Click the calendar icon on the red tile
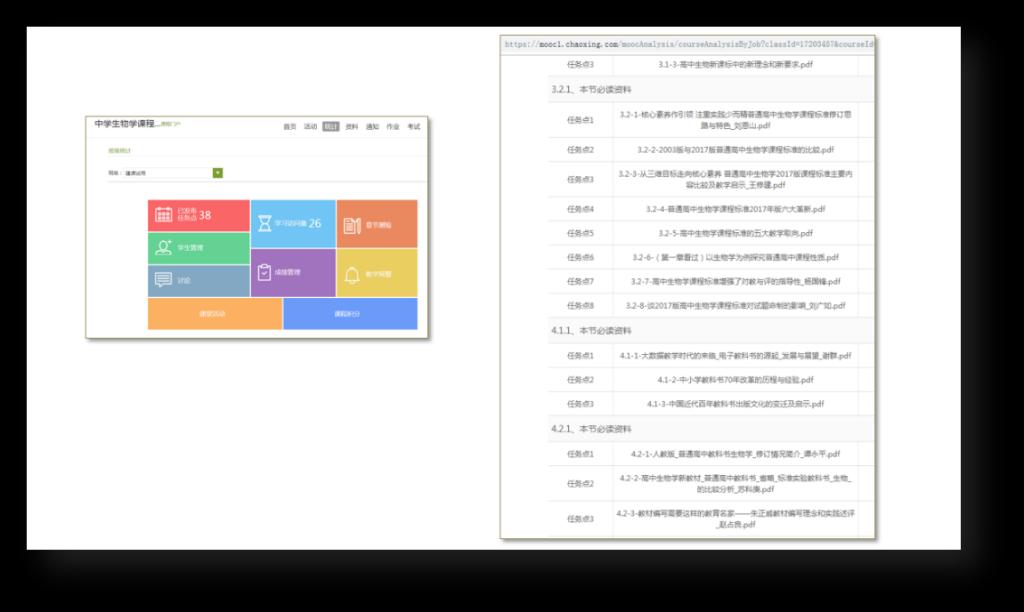This screenshot has width=1024, height=612. pos(164,214)
